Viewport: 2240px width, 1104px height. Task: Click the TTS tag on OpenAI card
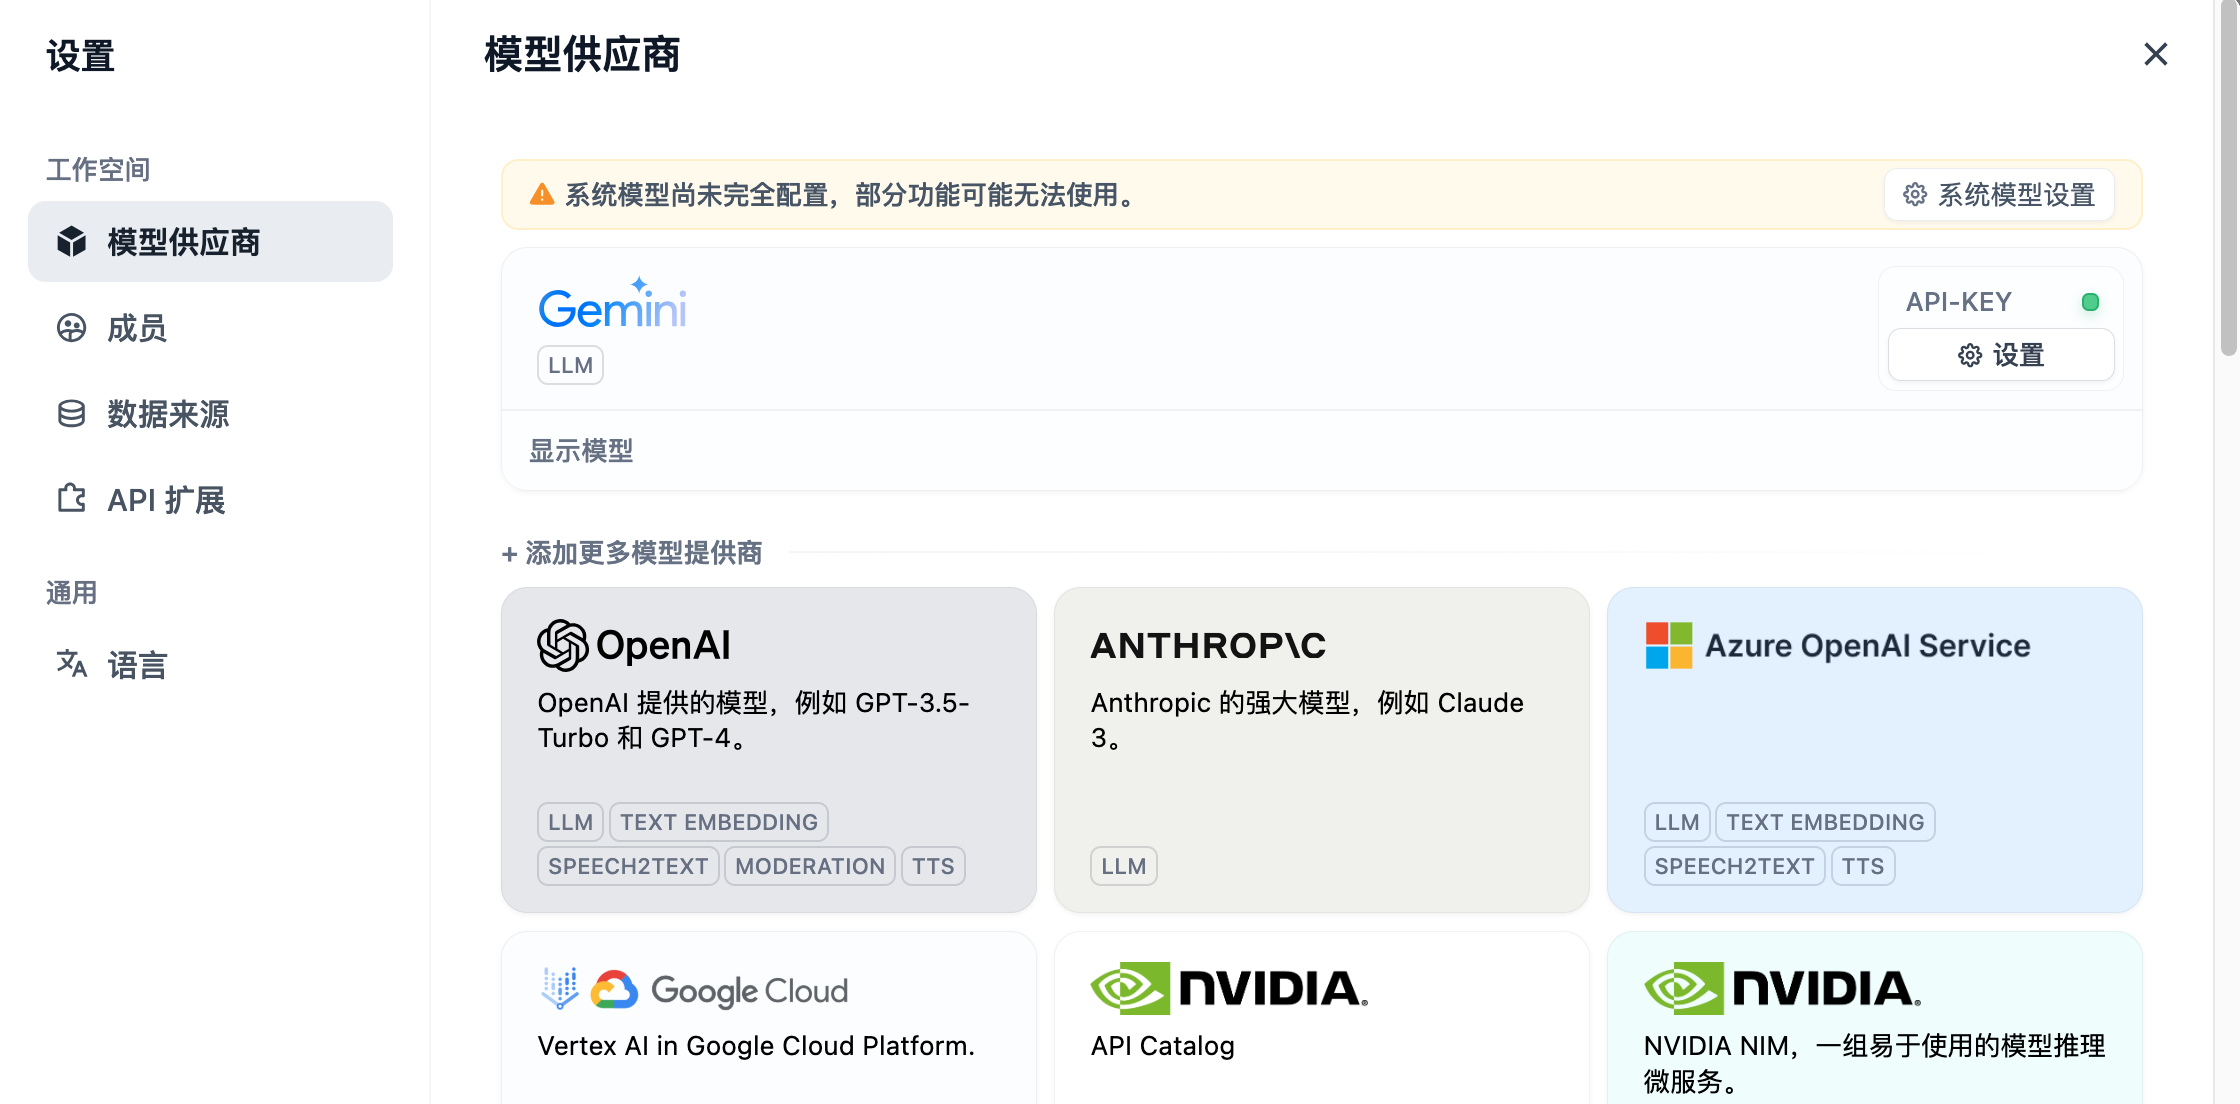pos(933,866)
